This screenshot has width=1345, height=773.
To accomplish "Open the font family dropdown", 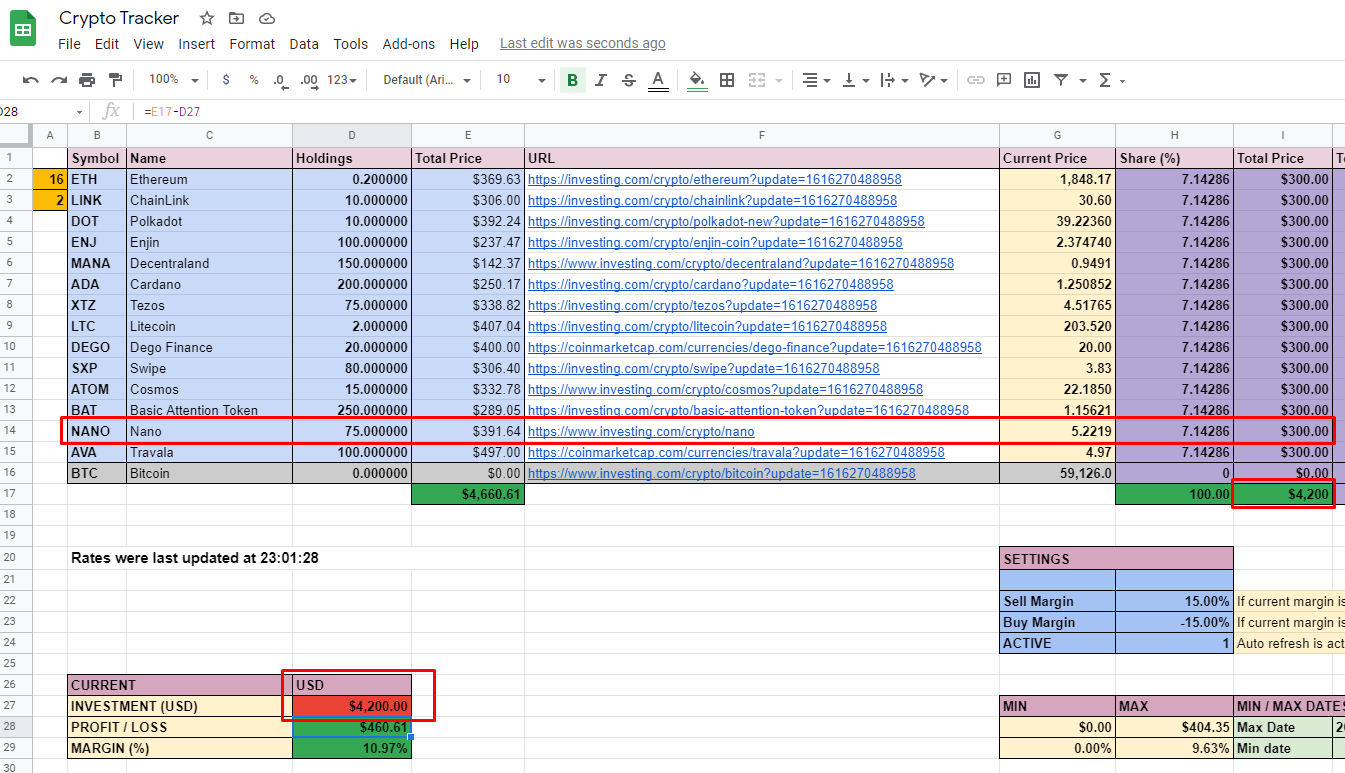I will point(427,80).
